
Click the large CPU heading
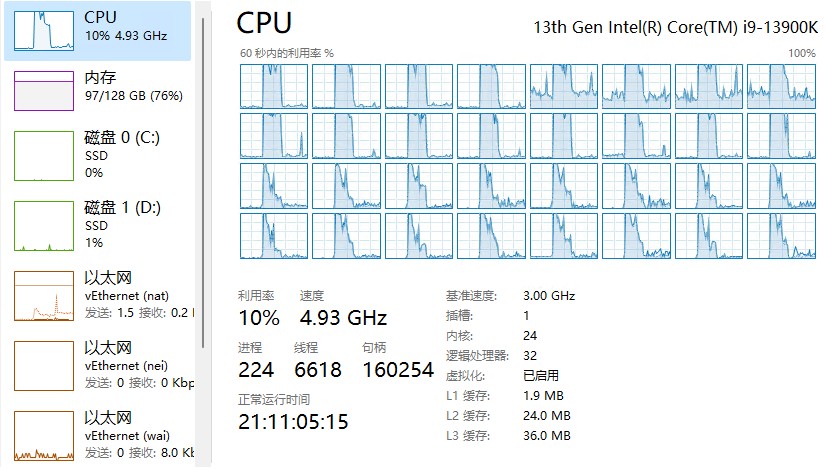[x=265, y=24]
